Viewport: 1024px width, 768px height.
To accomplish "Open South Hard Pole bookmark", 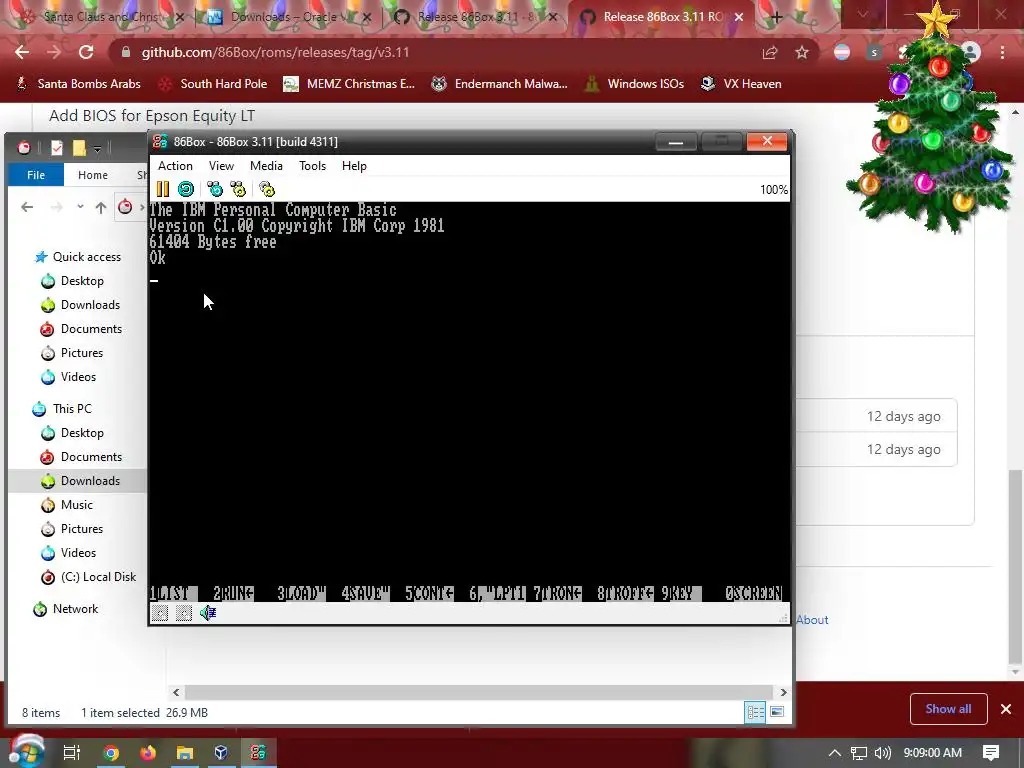I will click(213, 84).
